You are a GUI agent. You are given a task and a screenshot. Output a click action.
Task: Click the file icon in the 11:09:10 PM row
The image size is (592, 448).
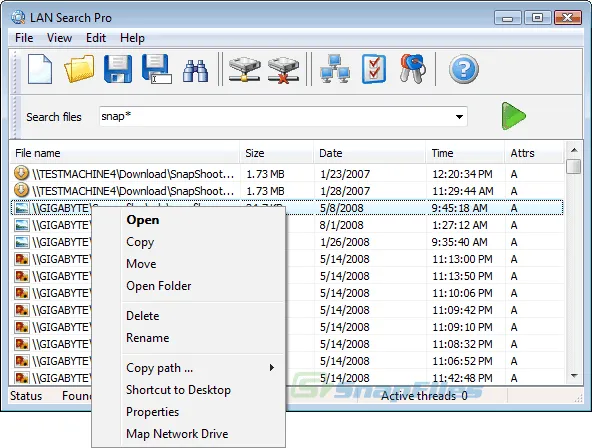[x=22, y=327]
